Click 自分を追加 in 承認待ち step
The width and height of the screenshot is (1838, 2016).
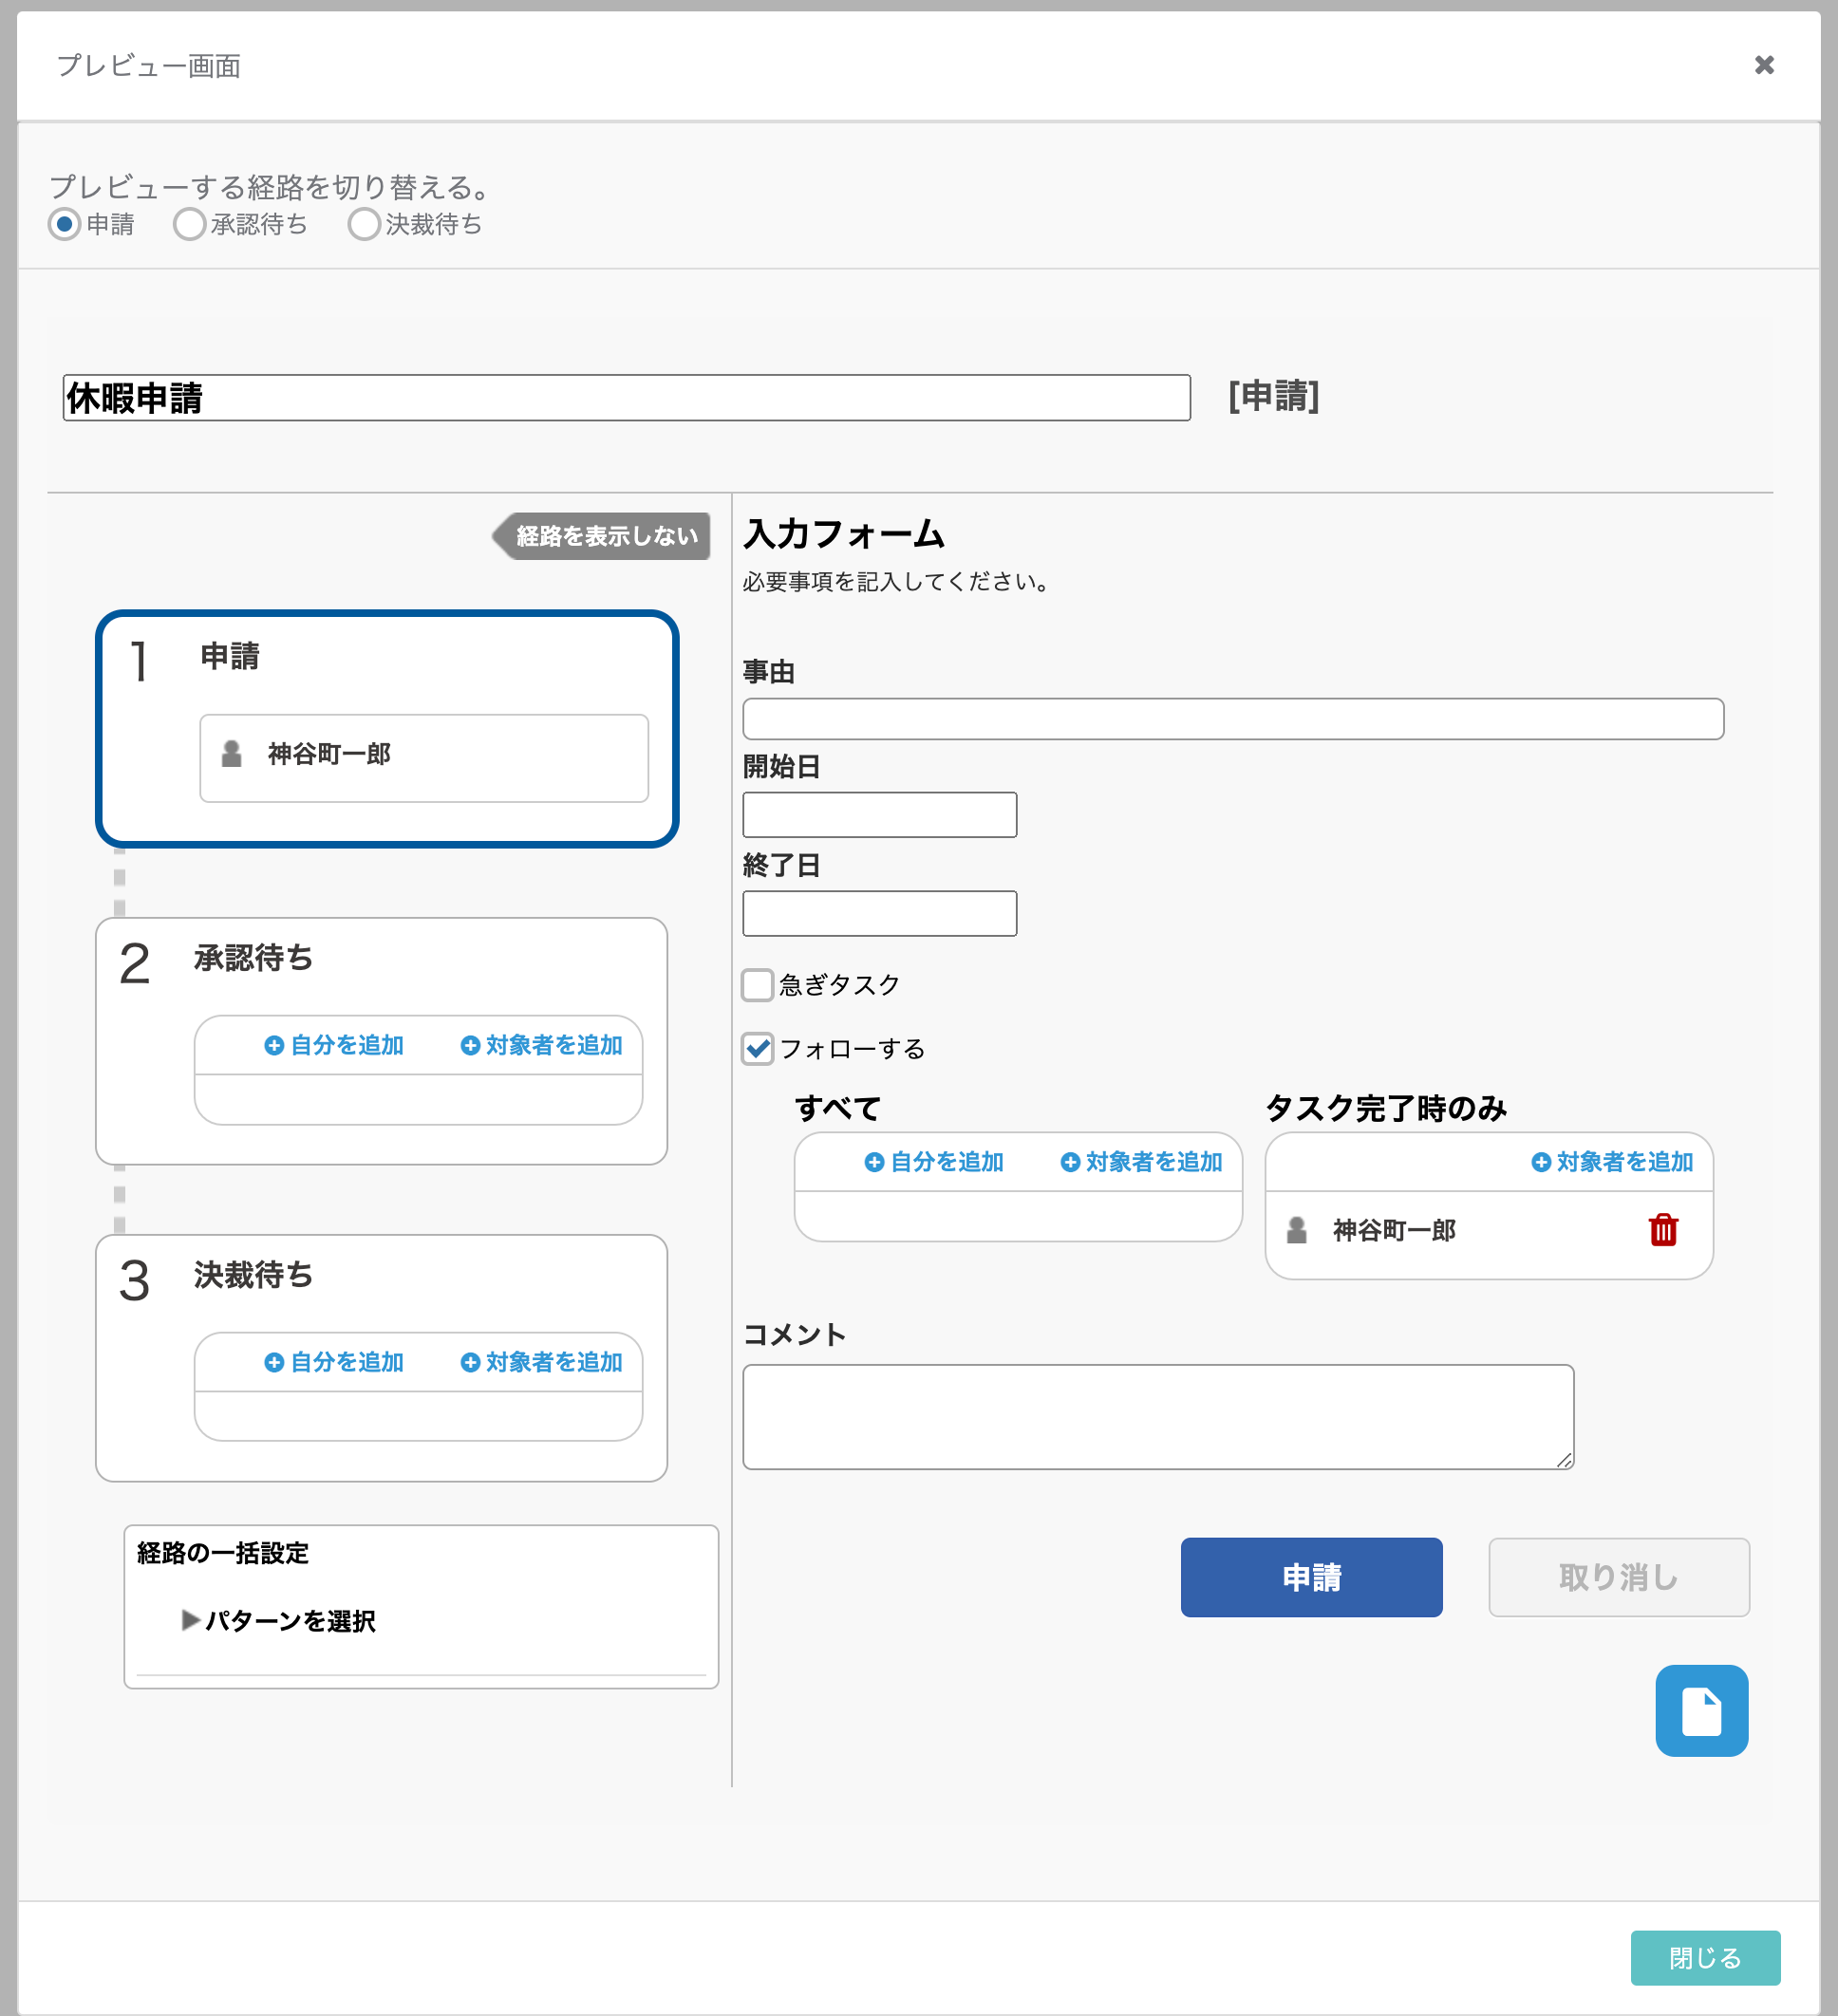[334, 1045]
